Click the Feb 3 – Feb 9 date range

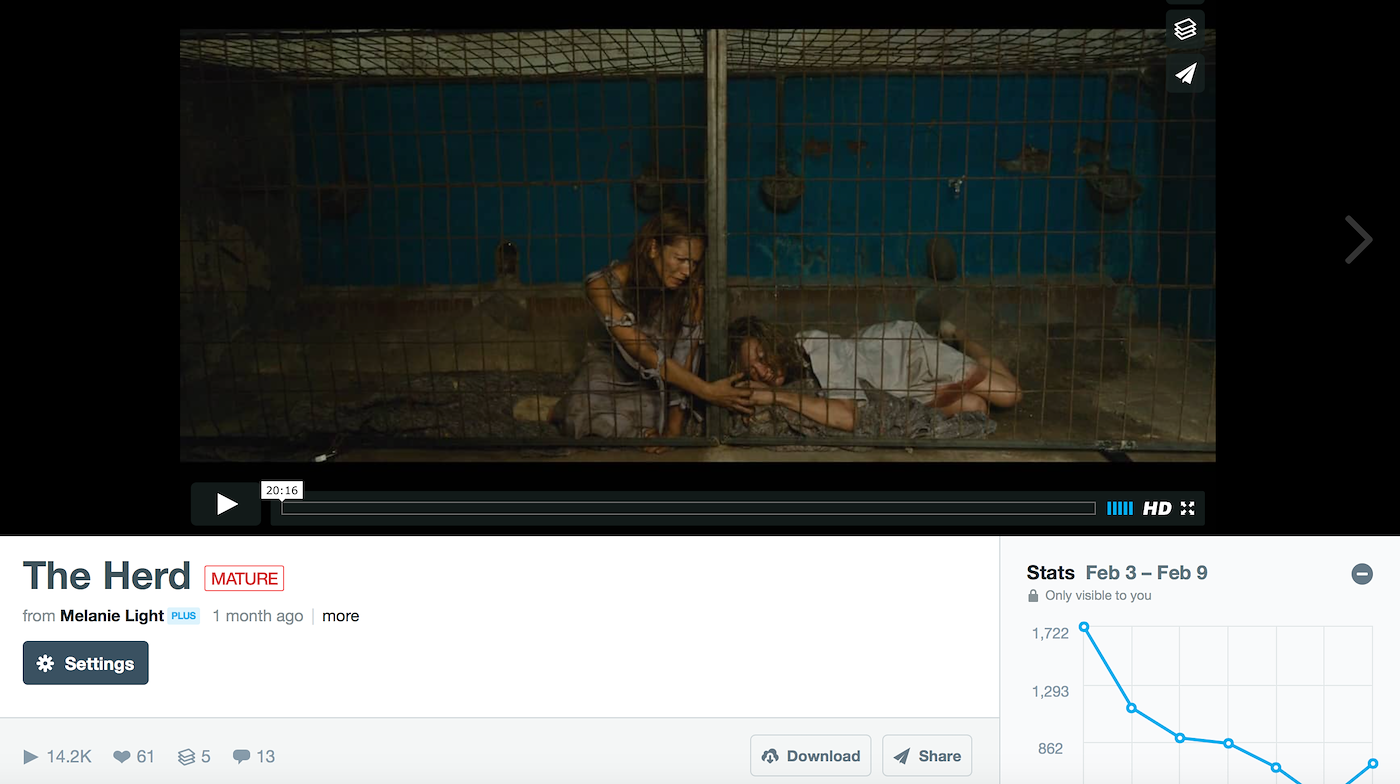point(1147,573)
